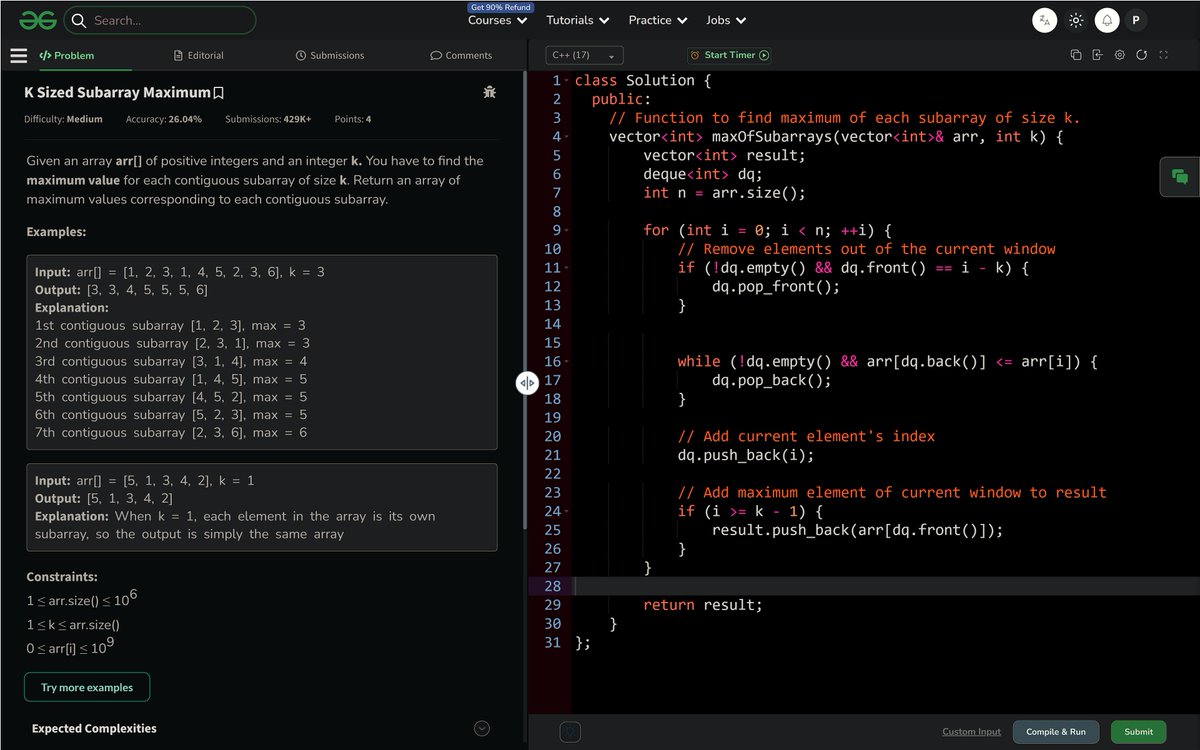Viewport: 1200px width, 750px height.
Task: Place cursor on empty editor line 28
Action: pyautogui.click(x=886, y=586)
